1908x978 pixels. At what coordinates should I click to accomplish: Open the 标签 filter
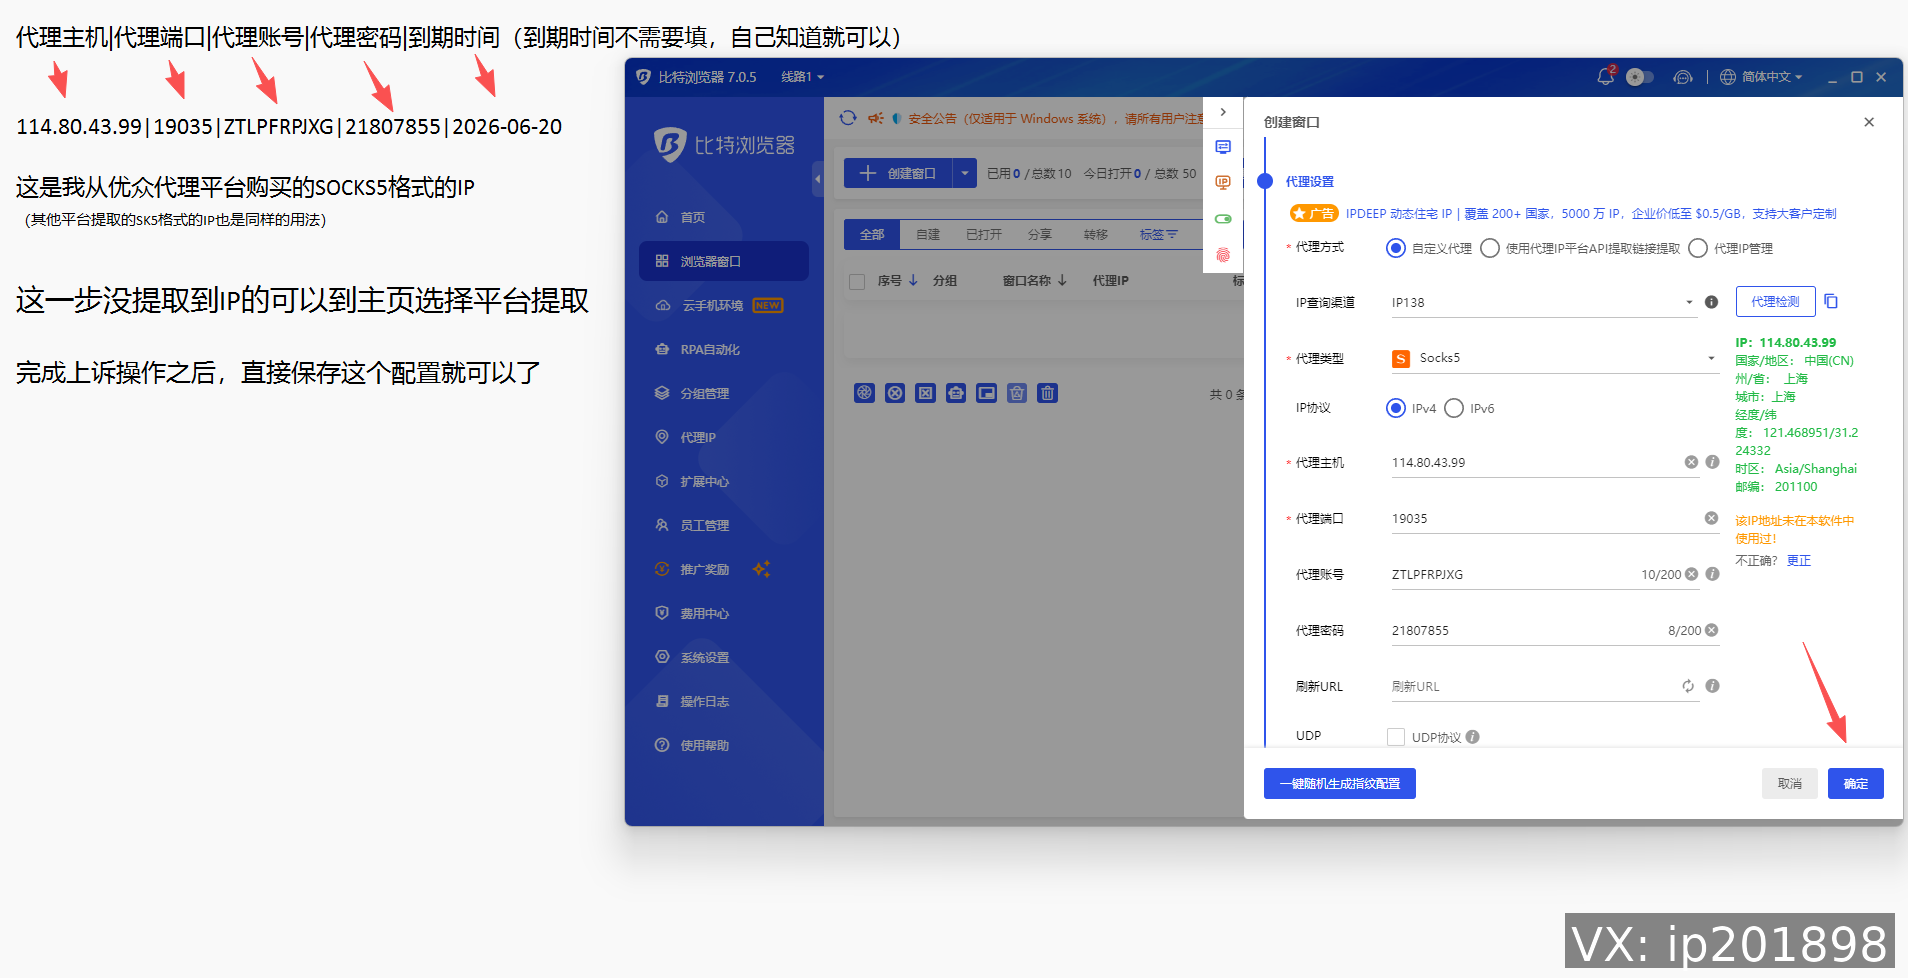click(1158, 234)
